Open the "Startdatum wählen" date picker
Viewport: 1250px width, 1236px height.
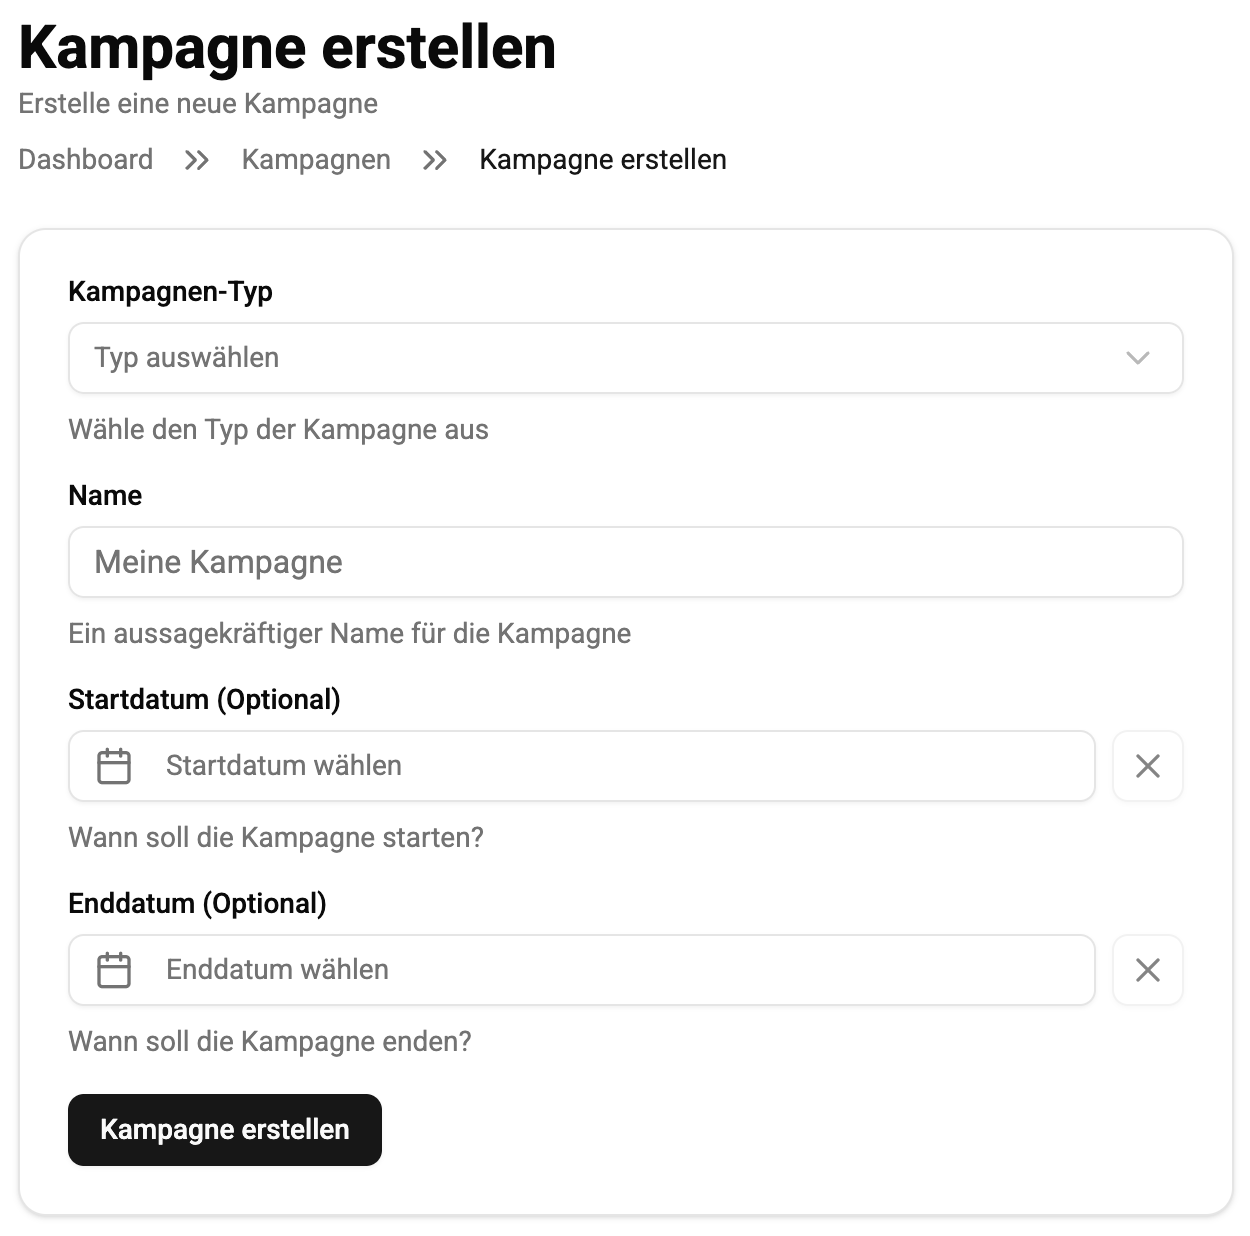[600, 766]
